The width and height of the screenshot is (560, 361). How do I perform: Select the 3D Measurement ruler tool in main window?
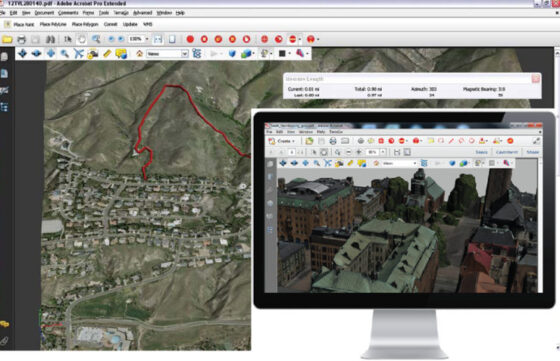pos(107,54)
